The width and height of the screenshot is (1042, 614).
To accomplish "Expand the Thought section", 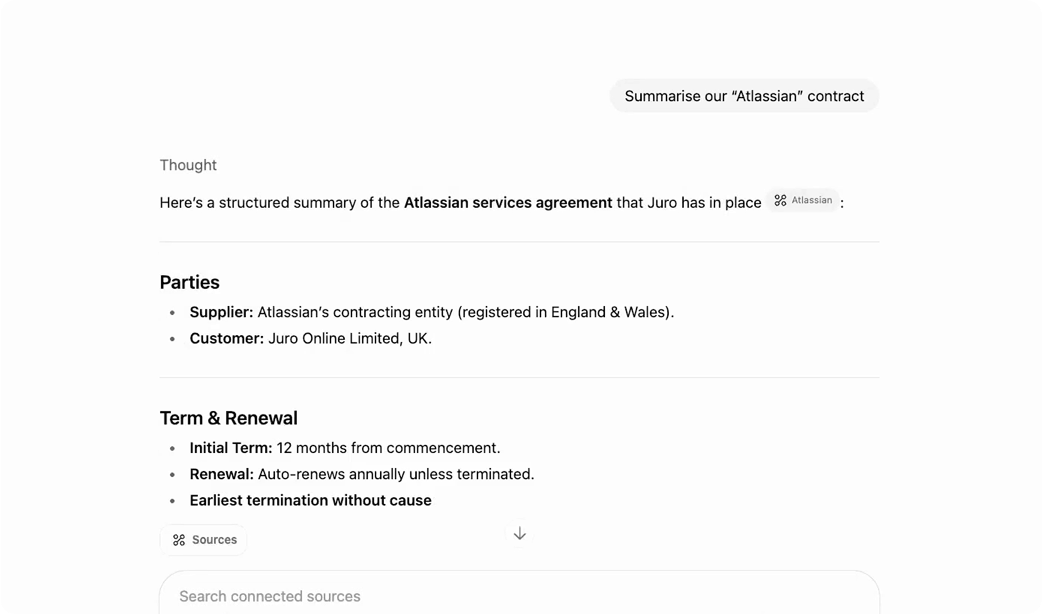I will 188,165.
